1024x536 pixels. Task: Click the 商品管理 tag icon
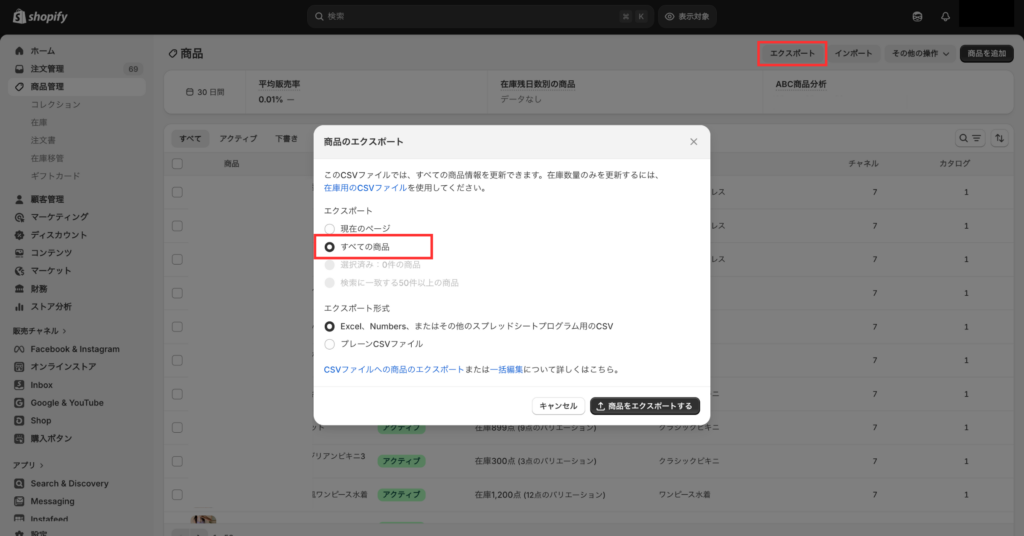(19, 87)
